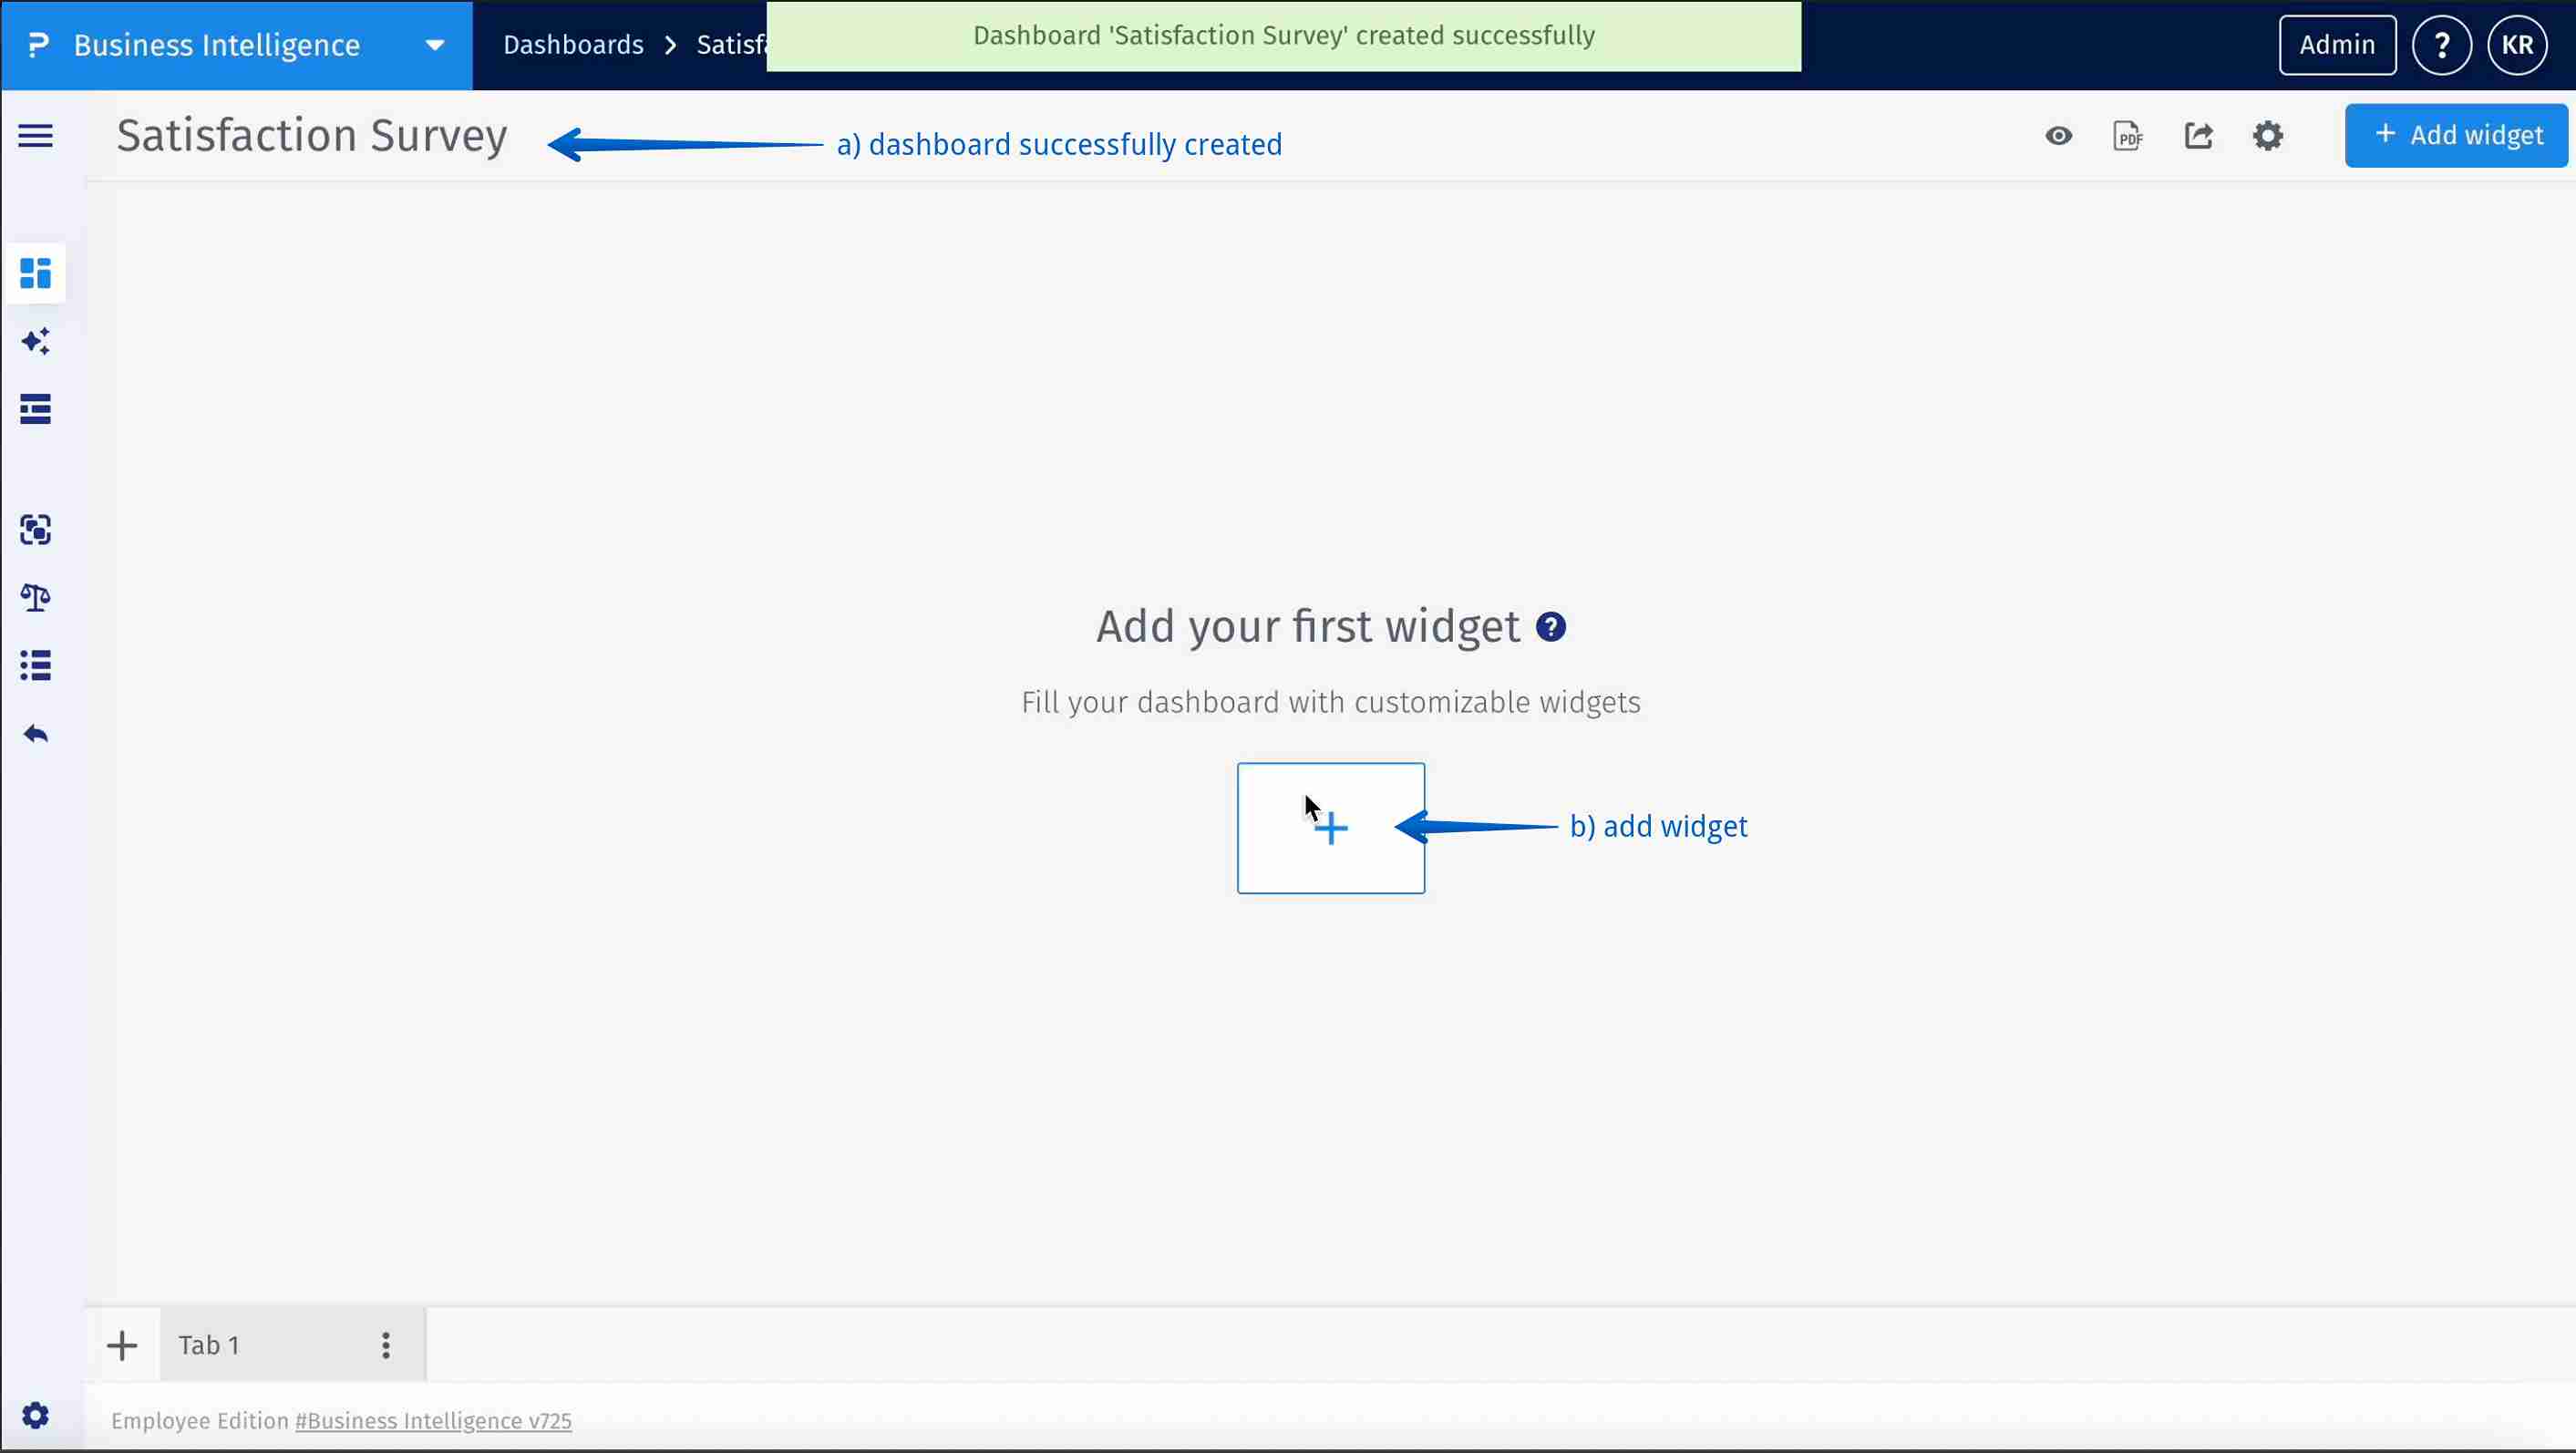Open Tab 1 options with three-dot menu
The width and height of the screenshot is (2576, 1453).
(386, 1344)
